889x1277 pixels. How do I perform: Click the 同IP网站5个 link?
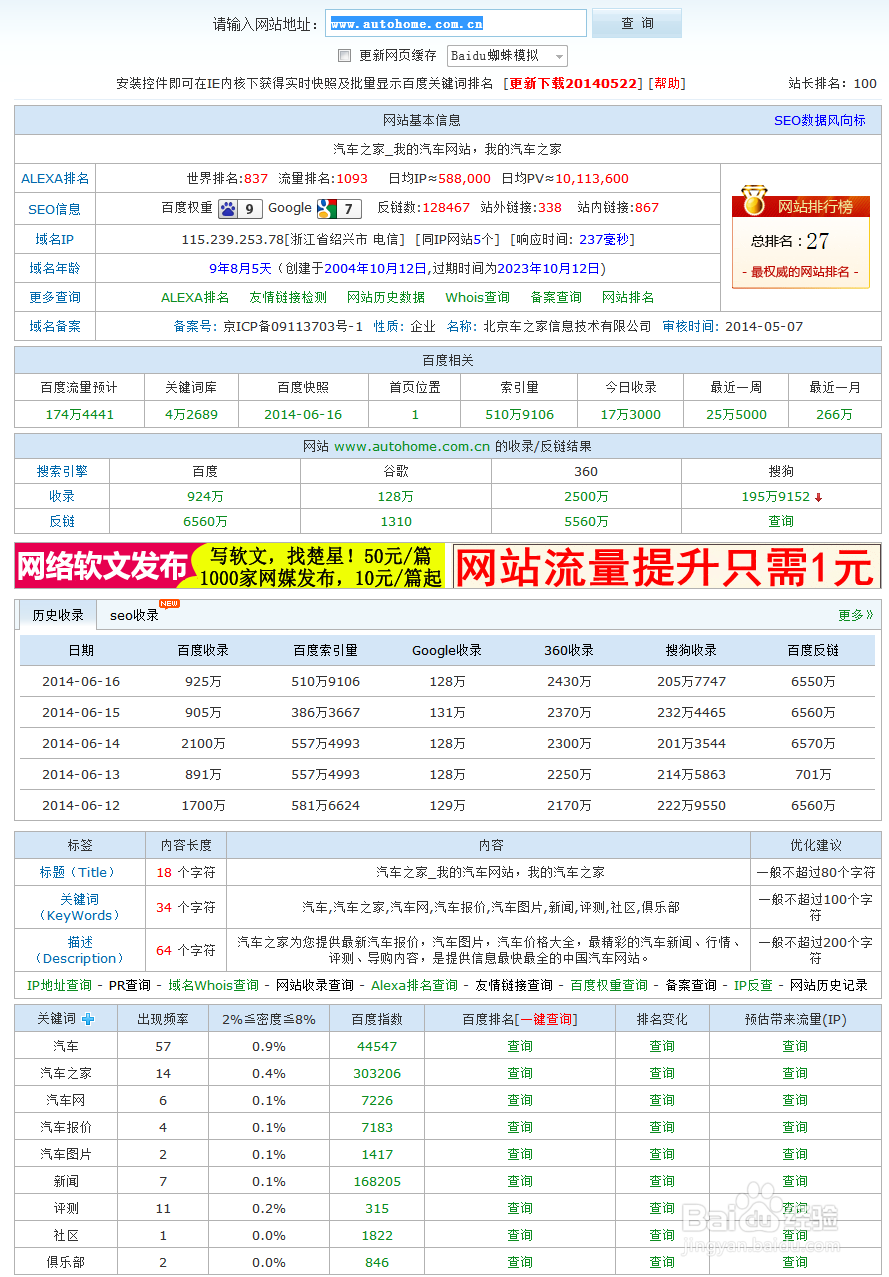pyautogui.click(x=456, y=239)
